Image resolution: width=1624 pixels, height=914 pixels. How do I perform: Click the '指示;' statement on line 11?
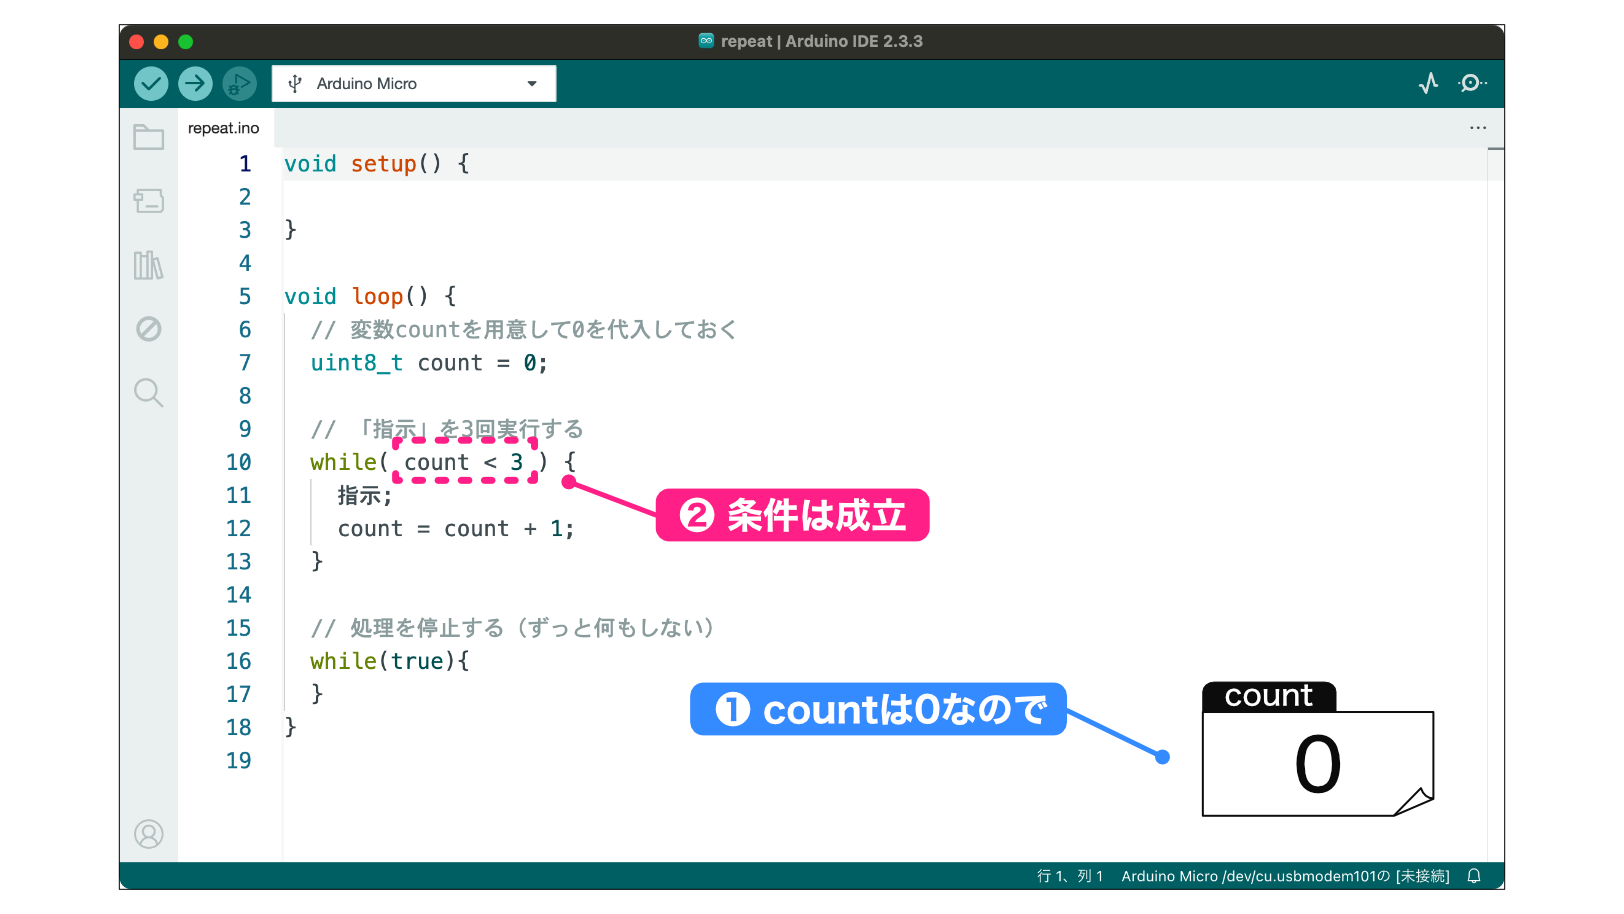click(x=365, y=496)
